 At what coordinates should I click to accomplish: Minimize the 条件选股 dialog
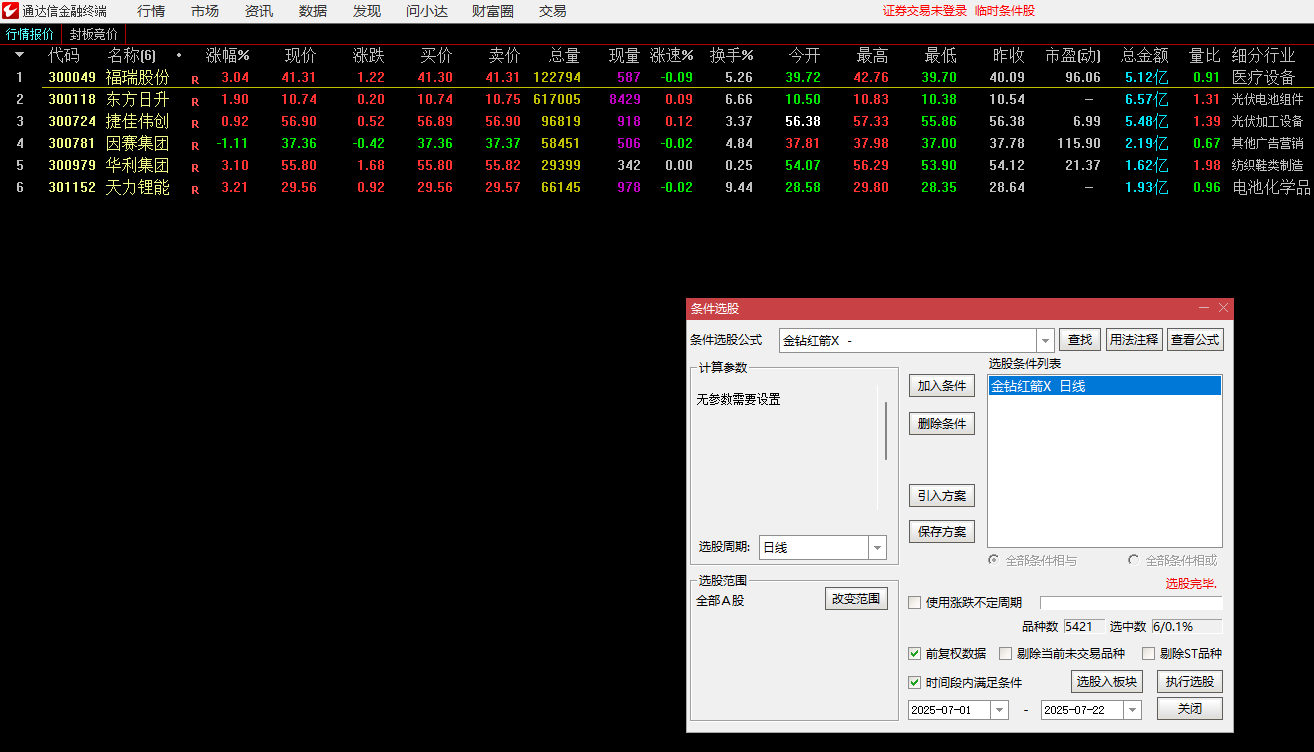(x=1203, y=308)
